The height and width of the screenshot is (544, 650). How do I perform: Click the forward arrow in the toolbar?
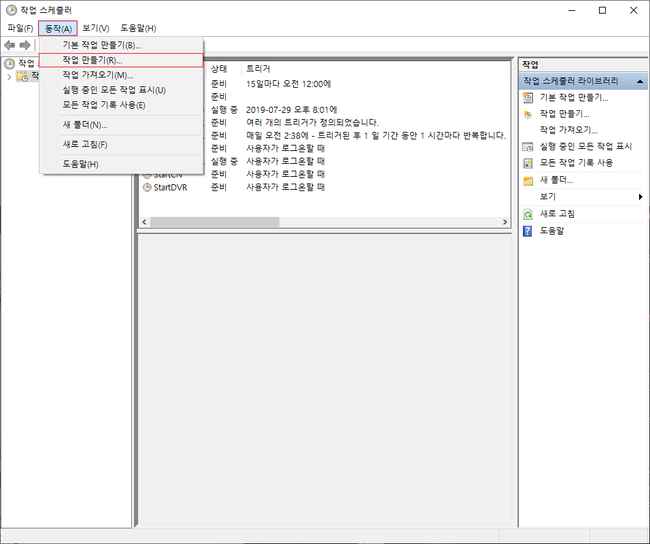tap(25, 45)
